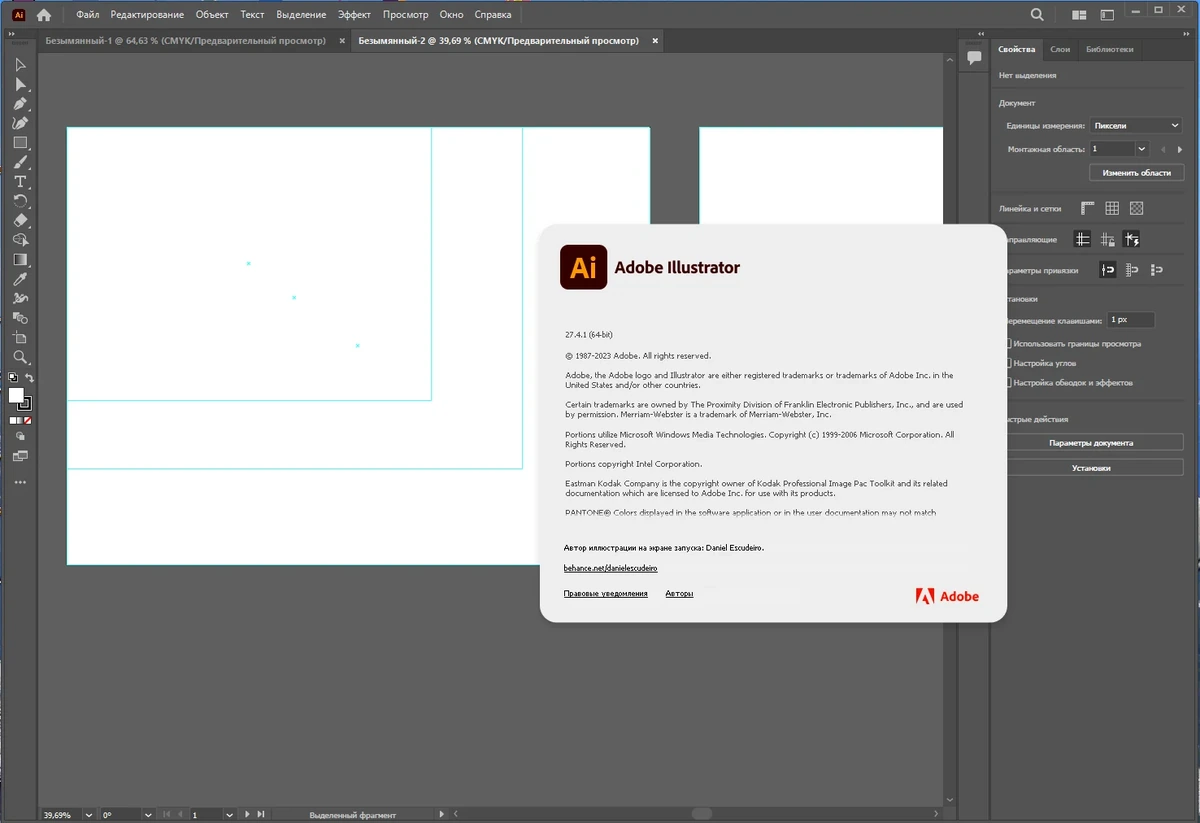
Task: Show transparency grid icon
Action: pyautogui.click(x=1136, y=208)
